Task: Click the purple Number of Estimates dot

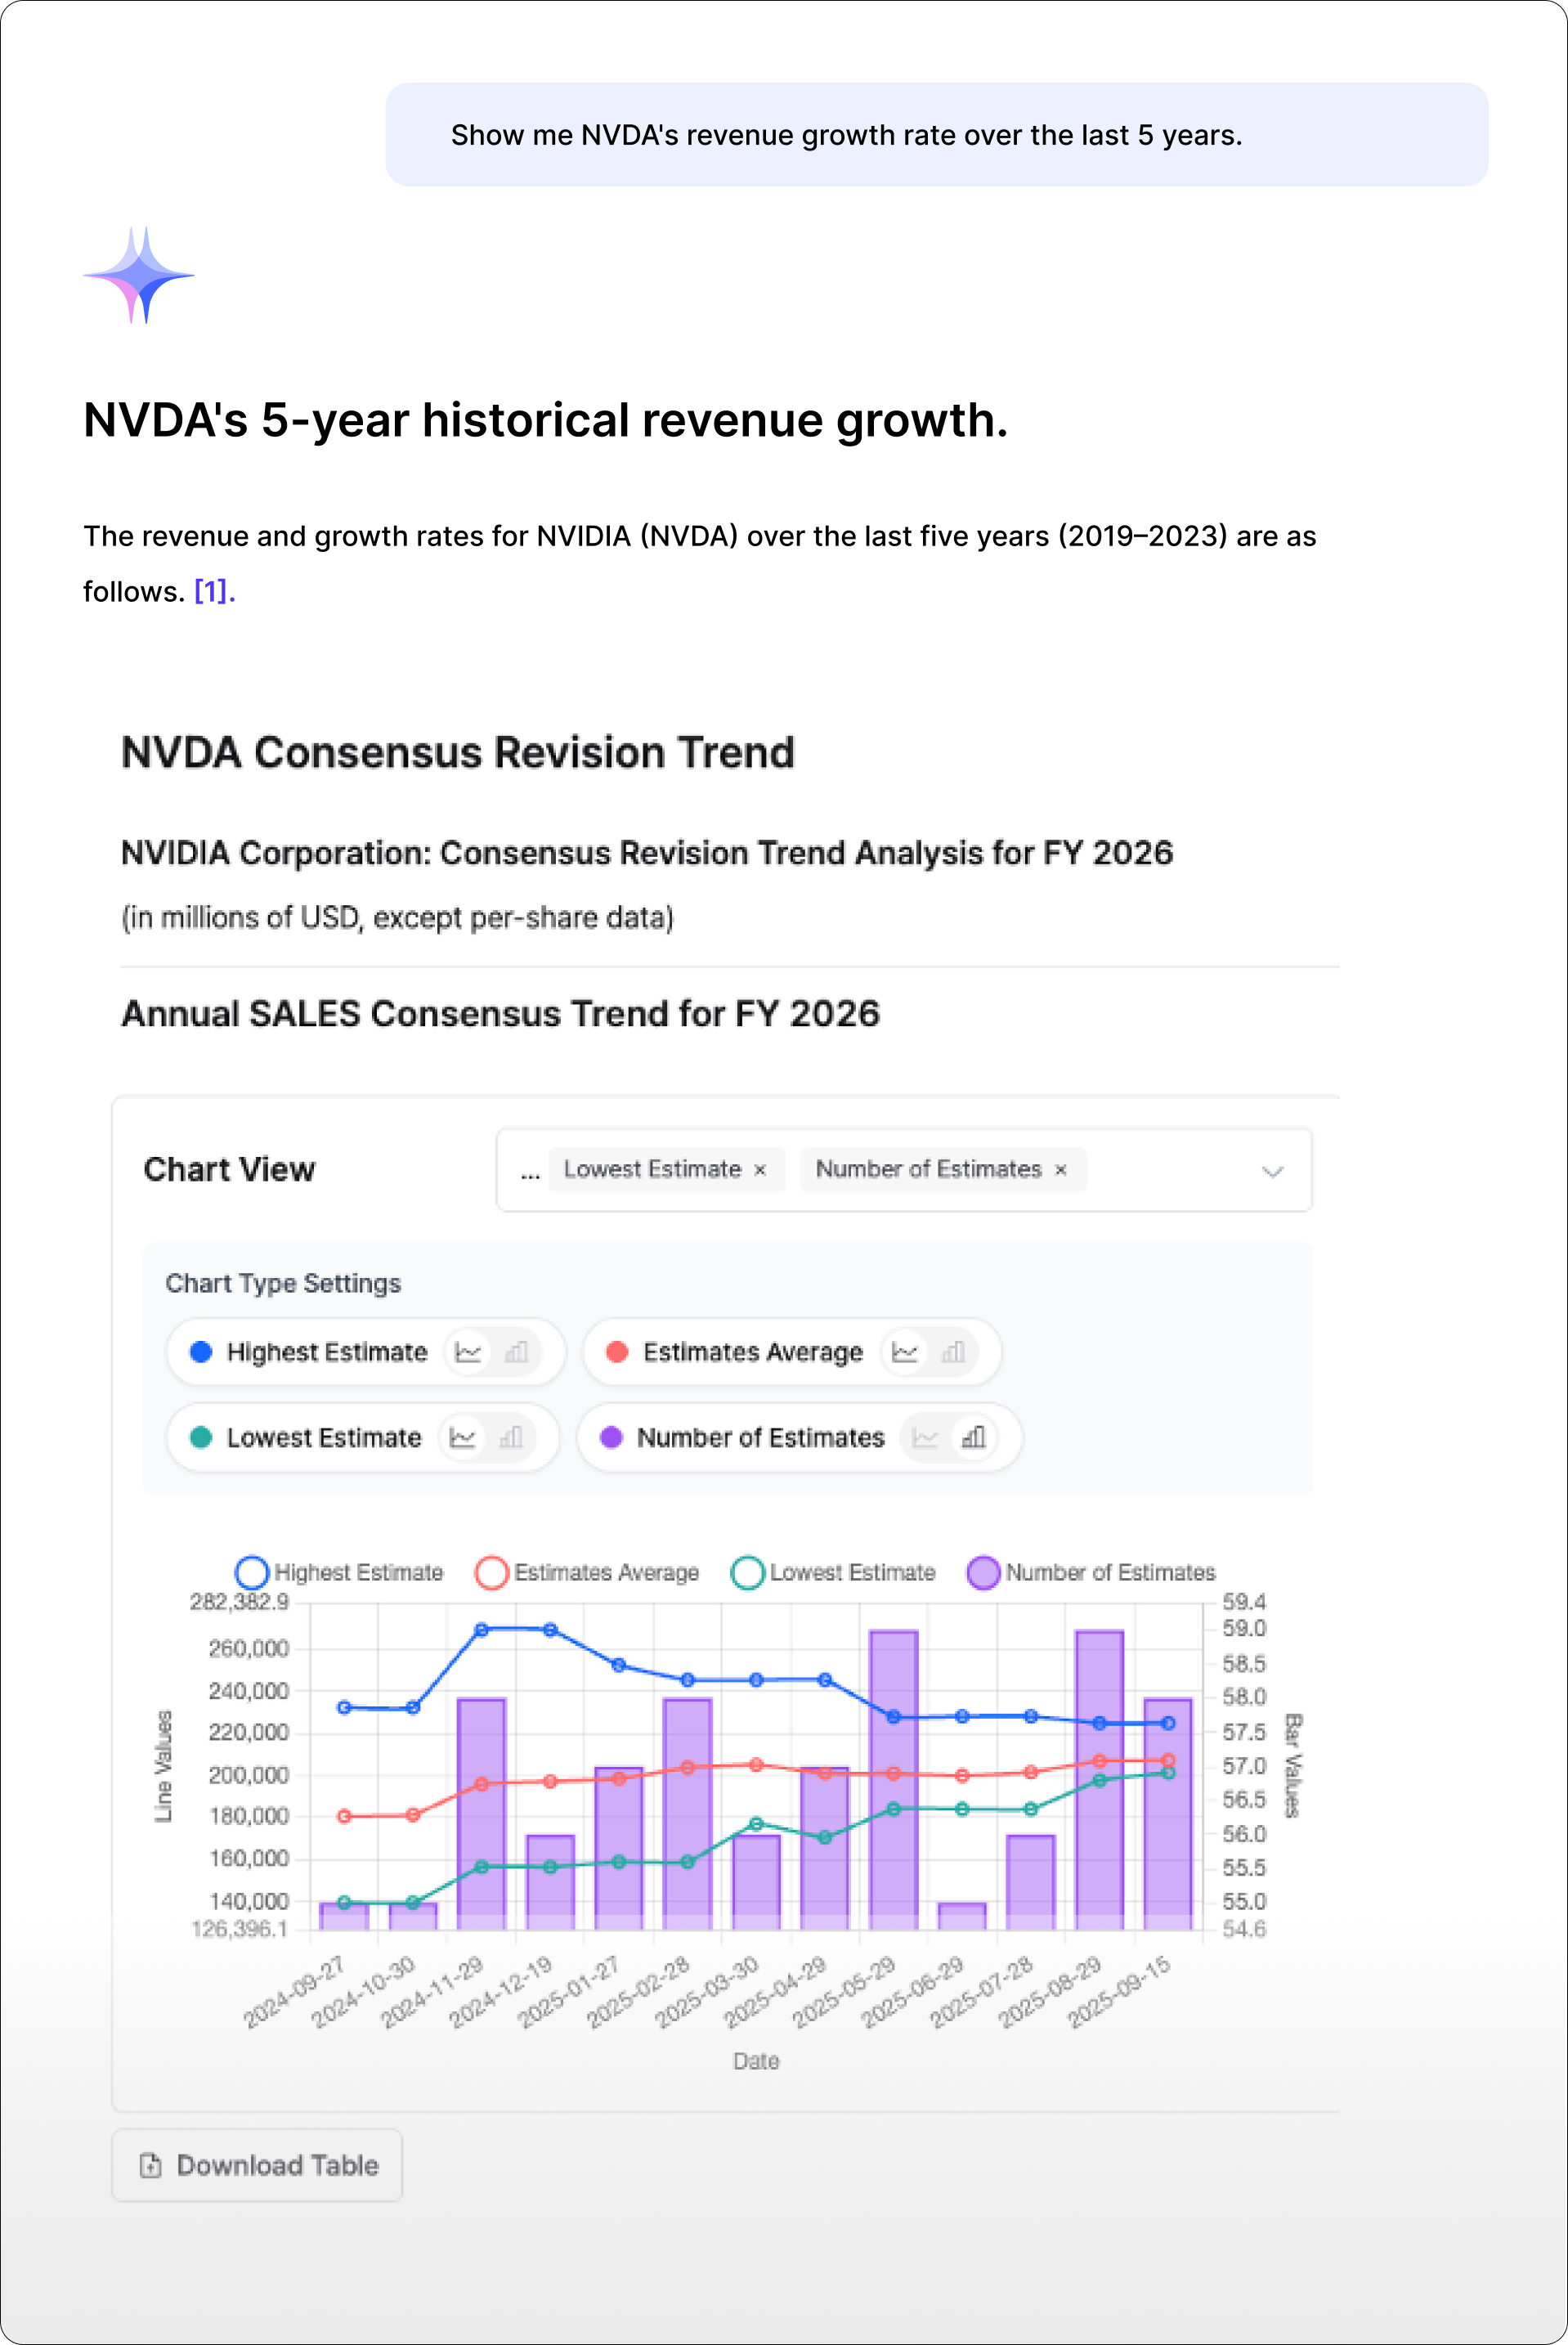Action: click(611, 1437)
